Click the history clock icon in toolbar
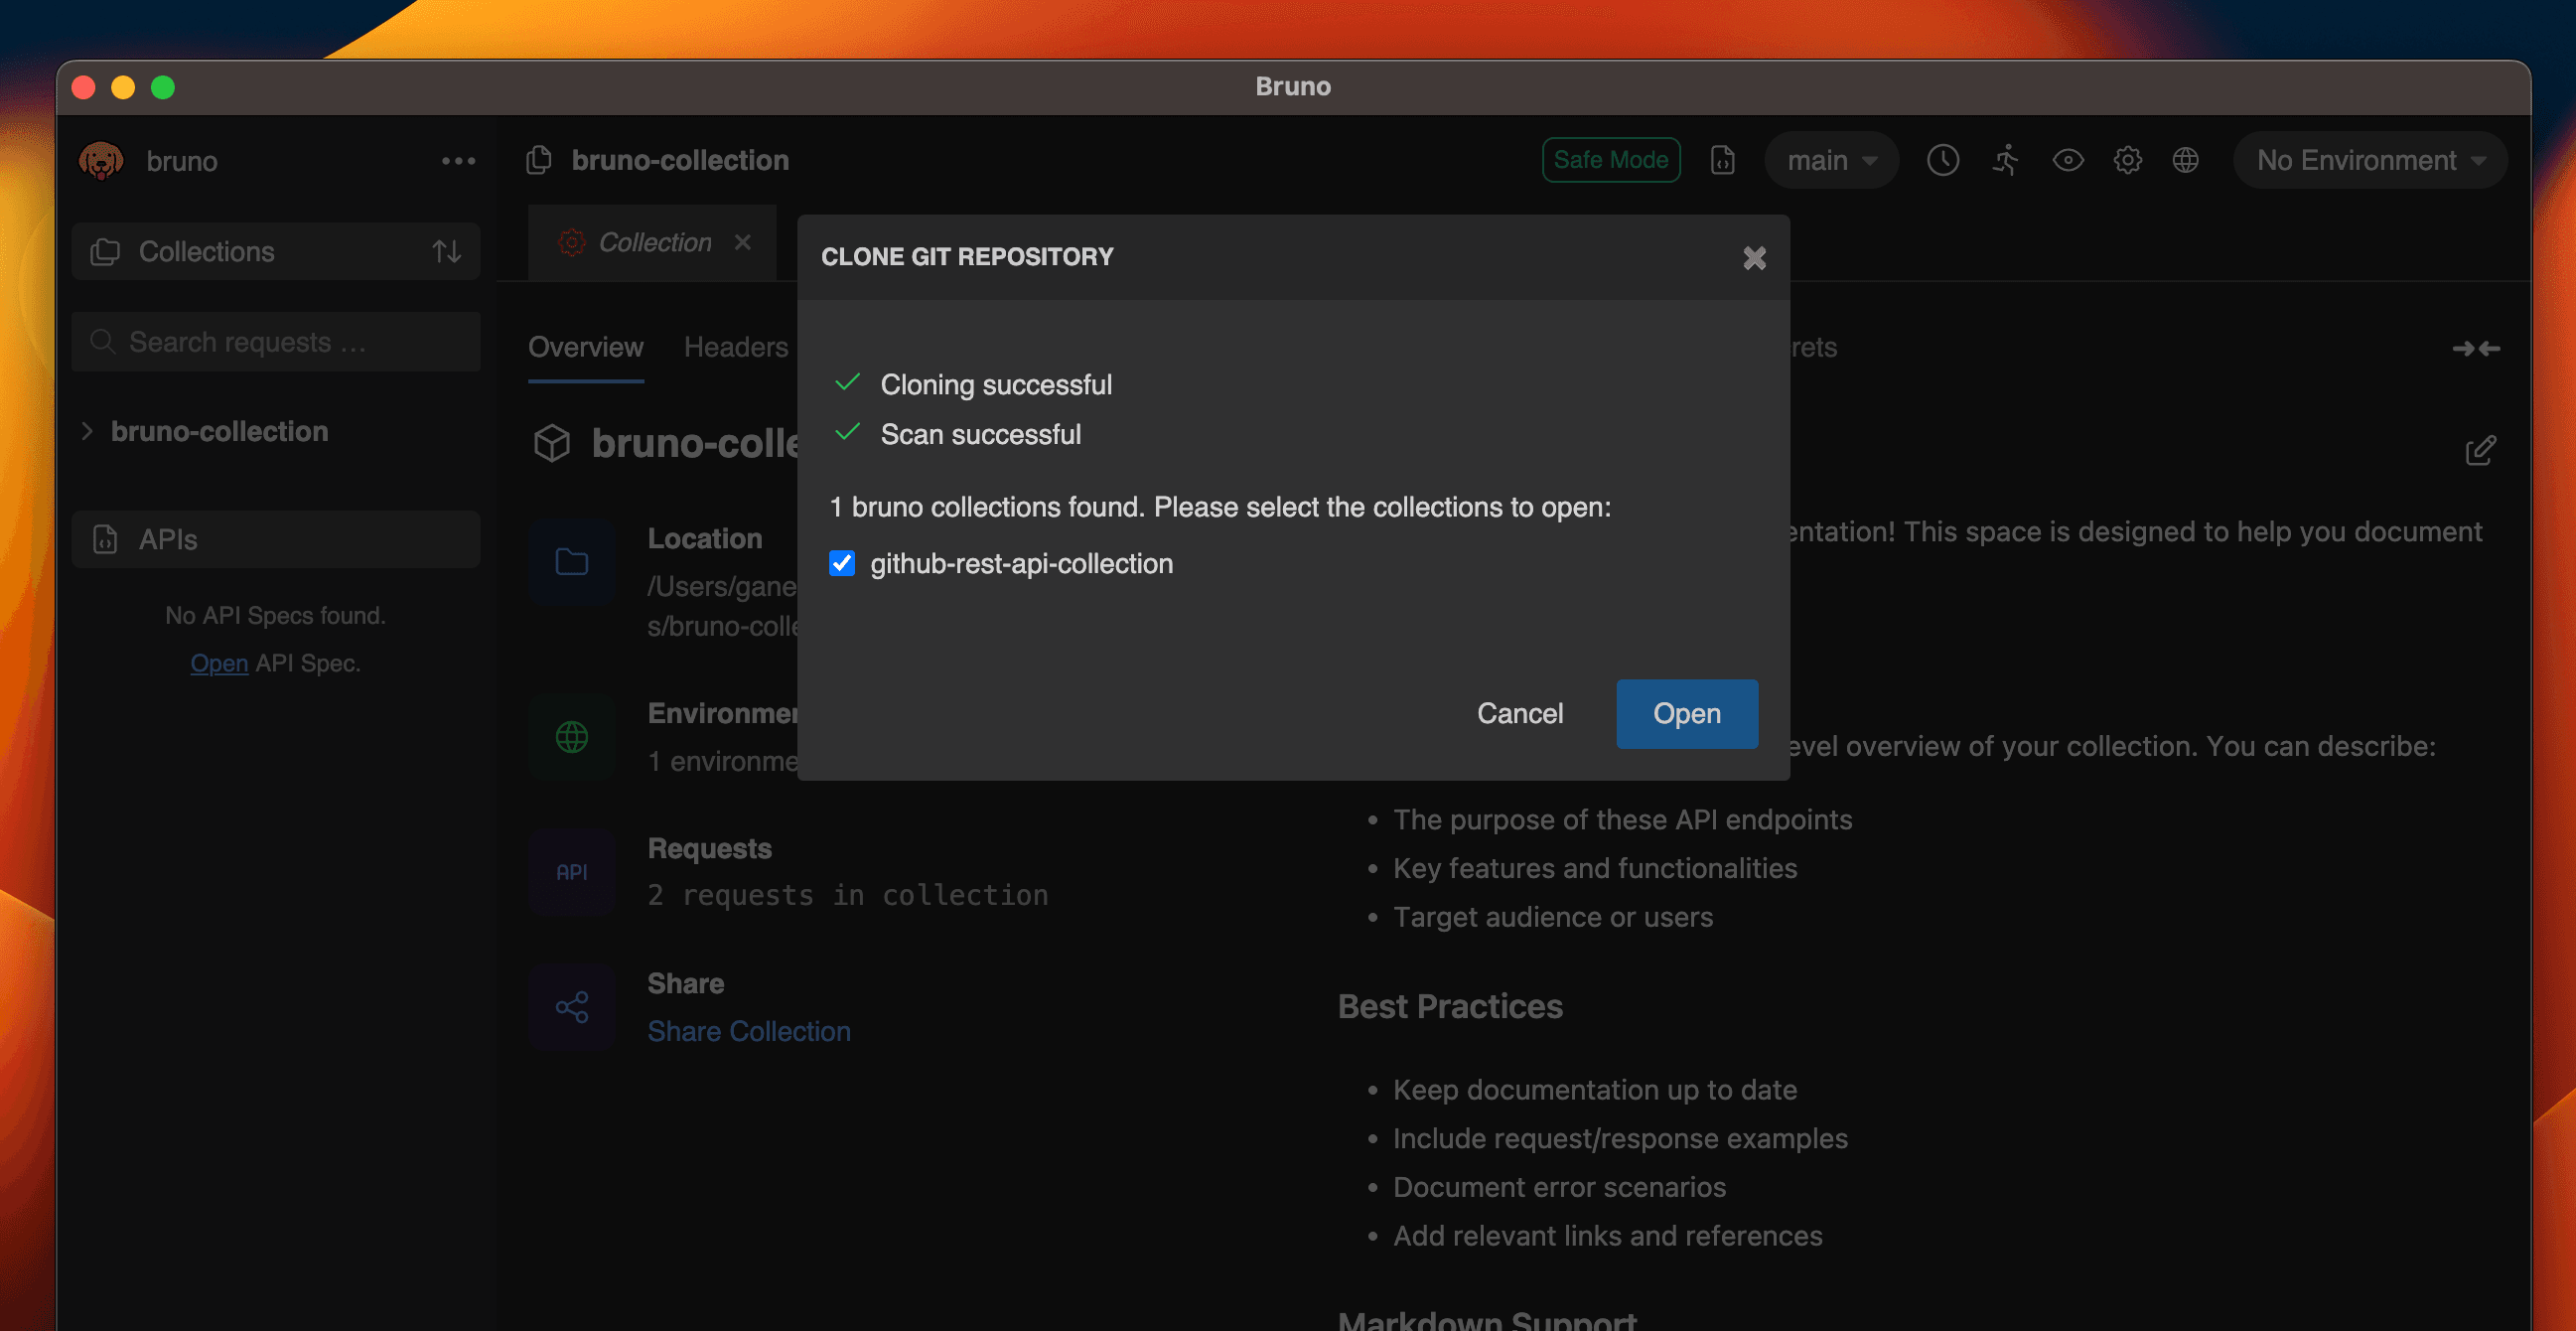Viewport: 2576px width, 1331px height. (x=1942, y=160)
